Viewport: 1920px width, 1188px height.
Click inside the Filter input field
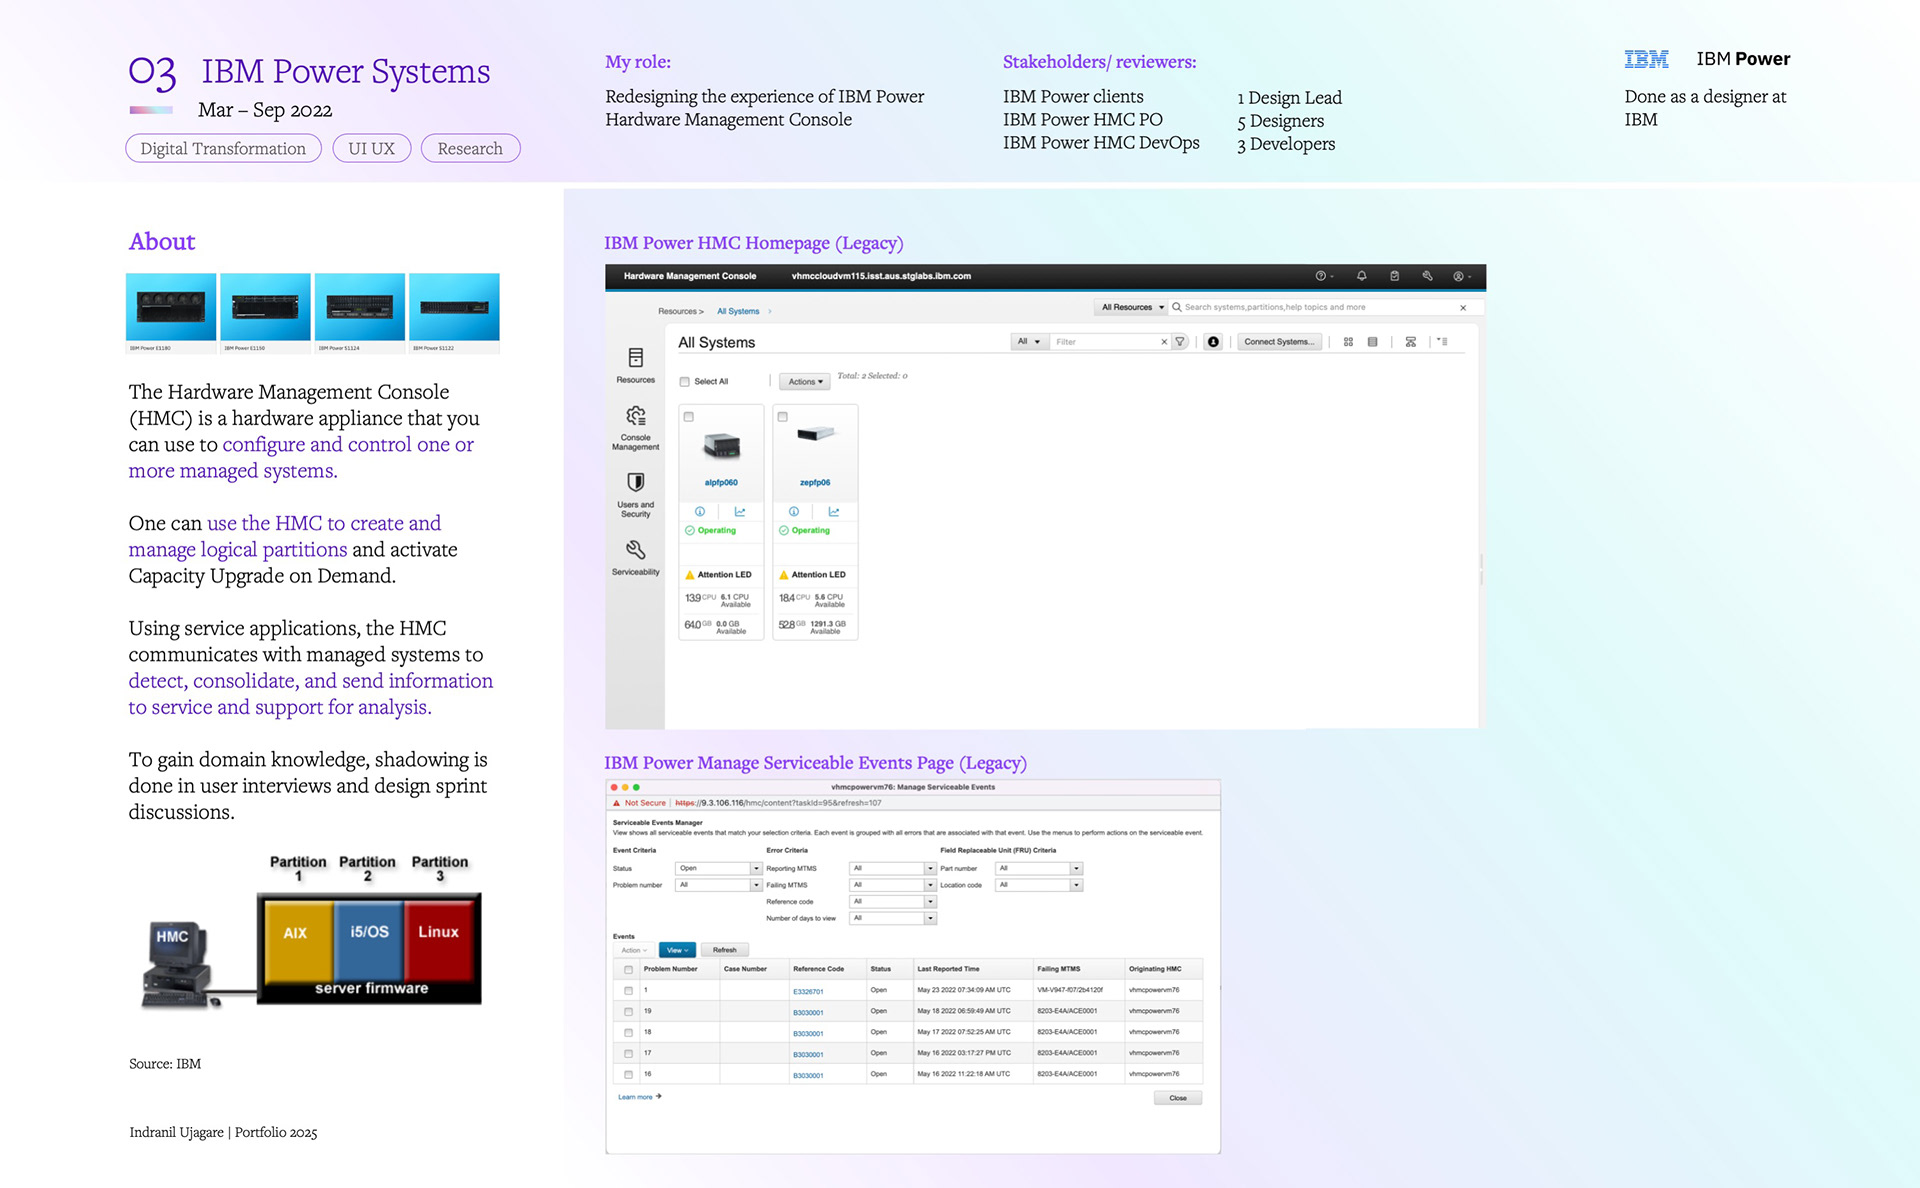click(x=1106, y=342)
